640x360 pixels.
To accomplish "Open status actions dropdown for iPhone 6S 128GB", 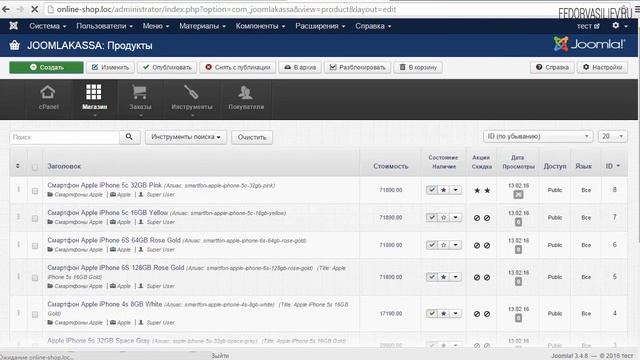I will [456, 277].
